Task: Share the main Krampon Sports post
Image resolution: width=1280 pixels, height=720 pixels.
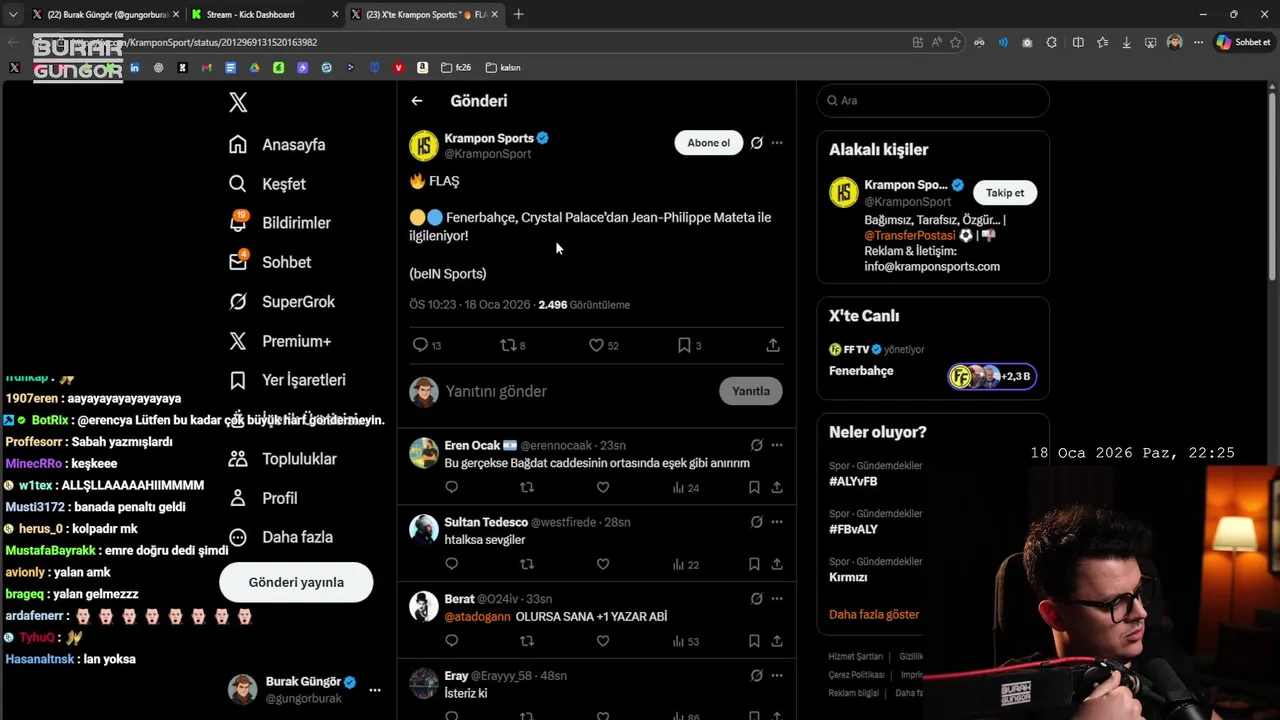Action: [x=773, y=345]
